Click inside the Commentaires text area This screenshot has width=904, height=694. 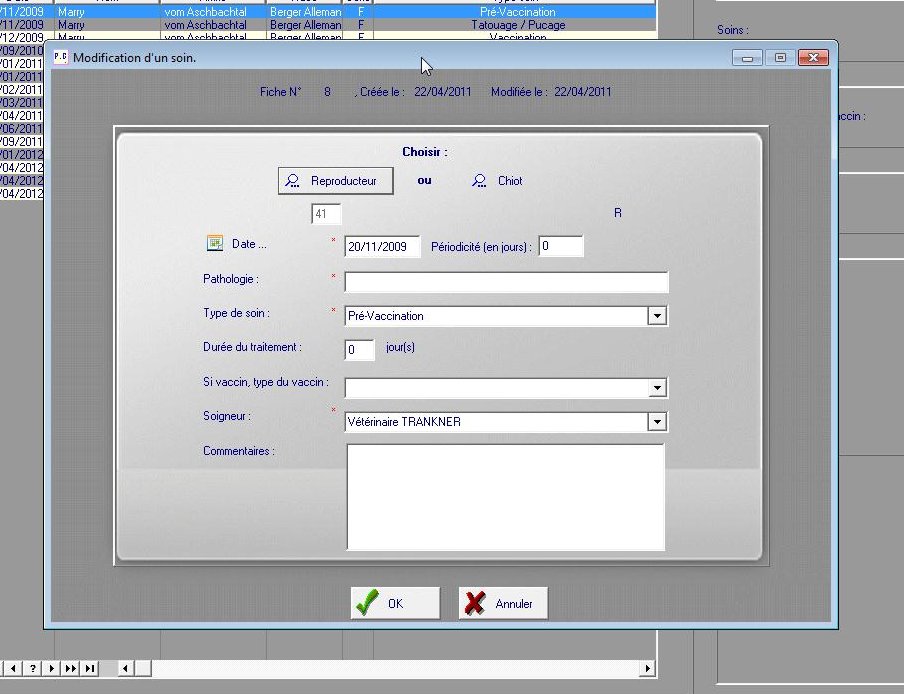(505, 497)
